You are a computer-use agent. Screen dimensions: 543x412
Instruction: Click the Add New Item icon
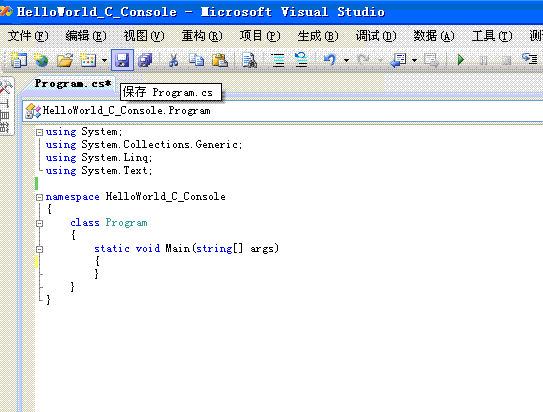click(88, 60)
